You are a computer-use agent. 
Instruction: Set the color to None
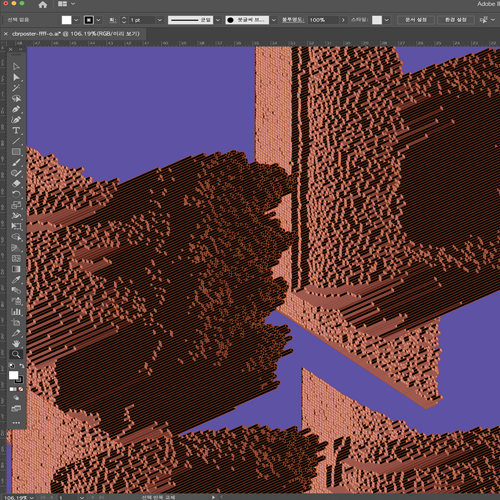coord(21,389)
